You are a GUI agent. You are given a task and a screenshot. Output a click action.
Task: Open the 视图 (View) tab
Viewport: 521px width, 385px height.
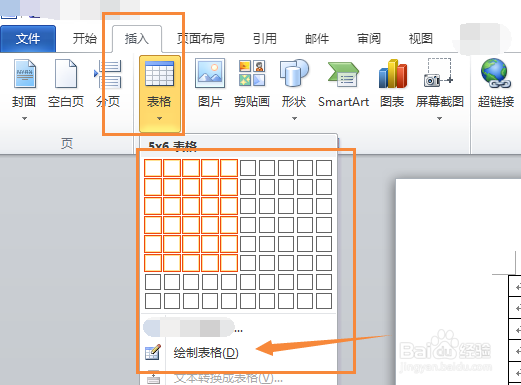(421, 39)
